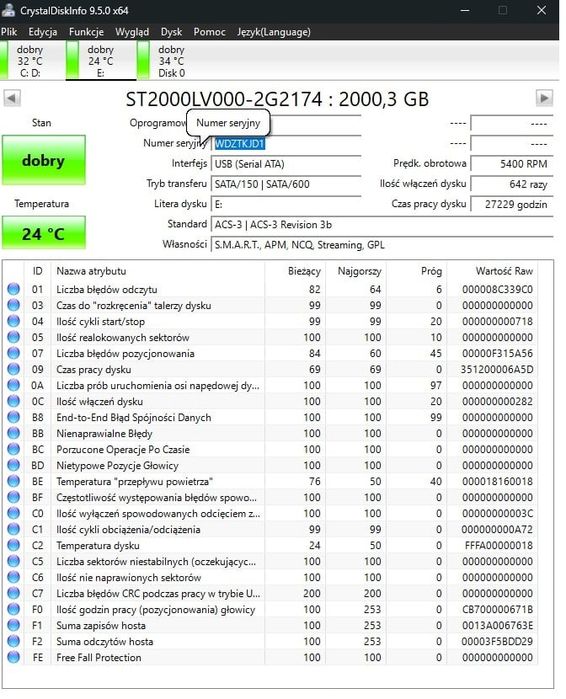566x699 pixels.
Task: Select the E: disk tab
Action: [x=101, y=61]
